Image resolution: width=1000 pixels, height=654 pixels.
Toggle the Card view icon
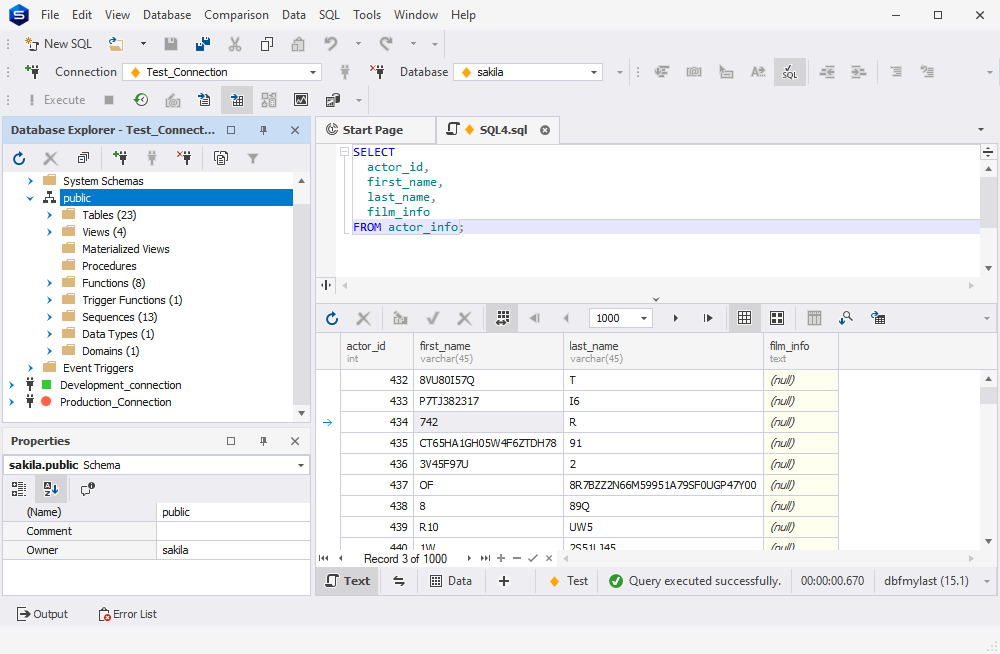point(777,318)
